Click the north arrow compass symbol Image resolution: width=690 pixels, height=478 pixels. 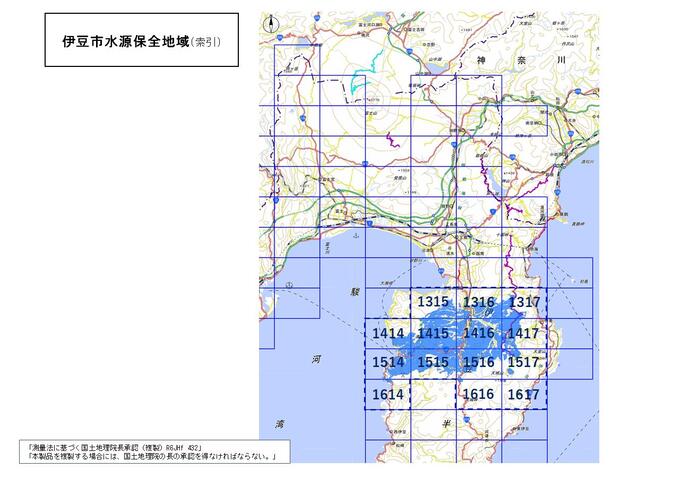point(271,24)
